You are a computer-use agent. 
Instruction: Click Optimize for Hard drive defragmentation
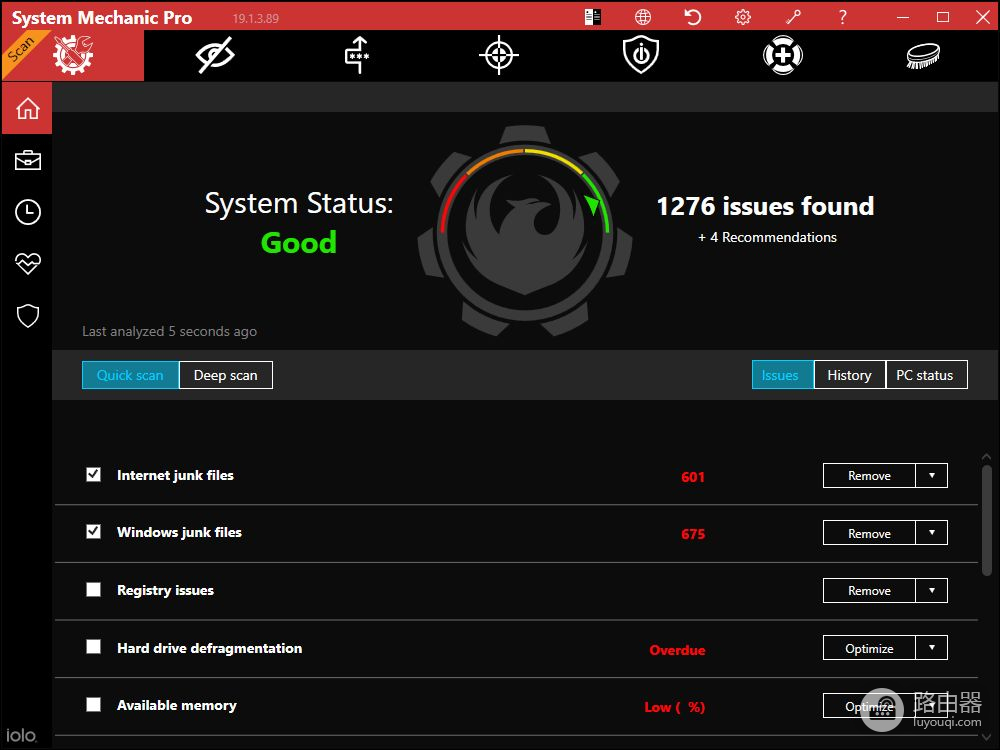(x=869, y=648)
